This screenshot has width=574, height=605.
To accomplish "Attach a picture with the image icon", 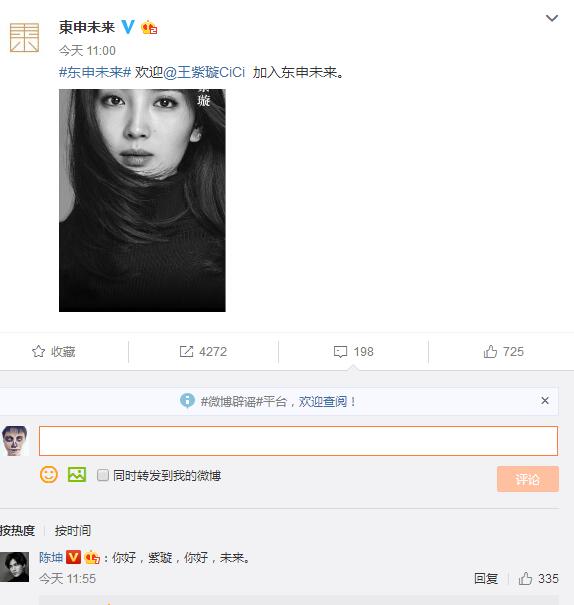I will 77,475.
